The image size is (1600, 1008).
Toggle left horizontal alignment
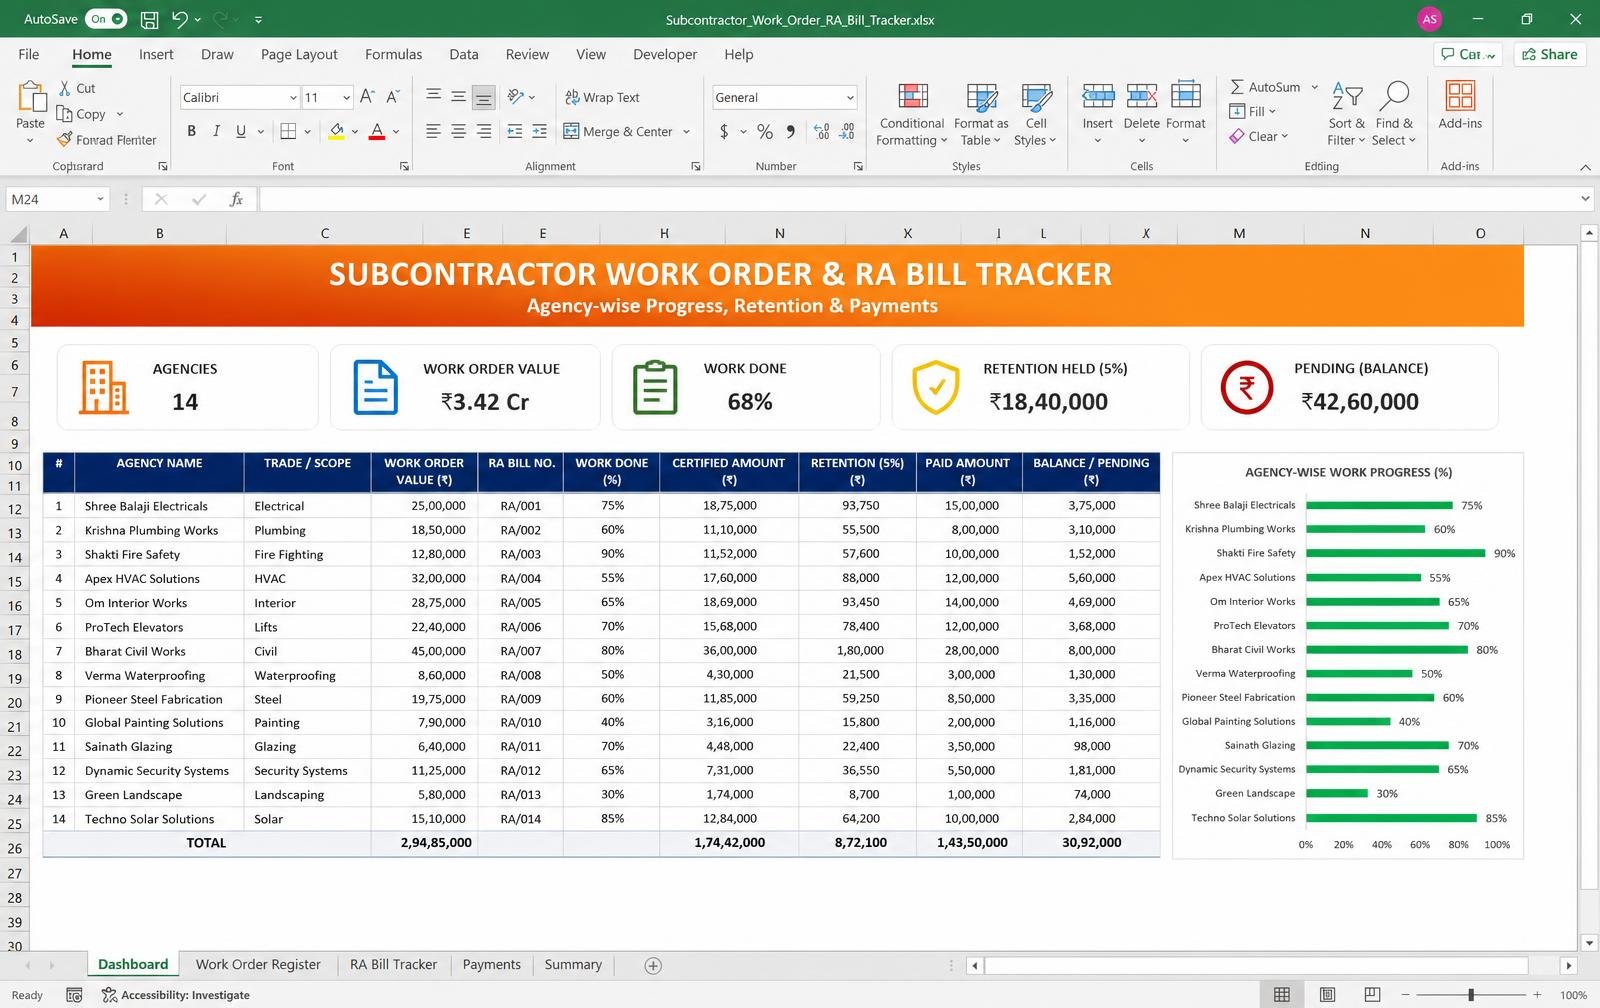pos(433,131)
